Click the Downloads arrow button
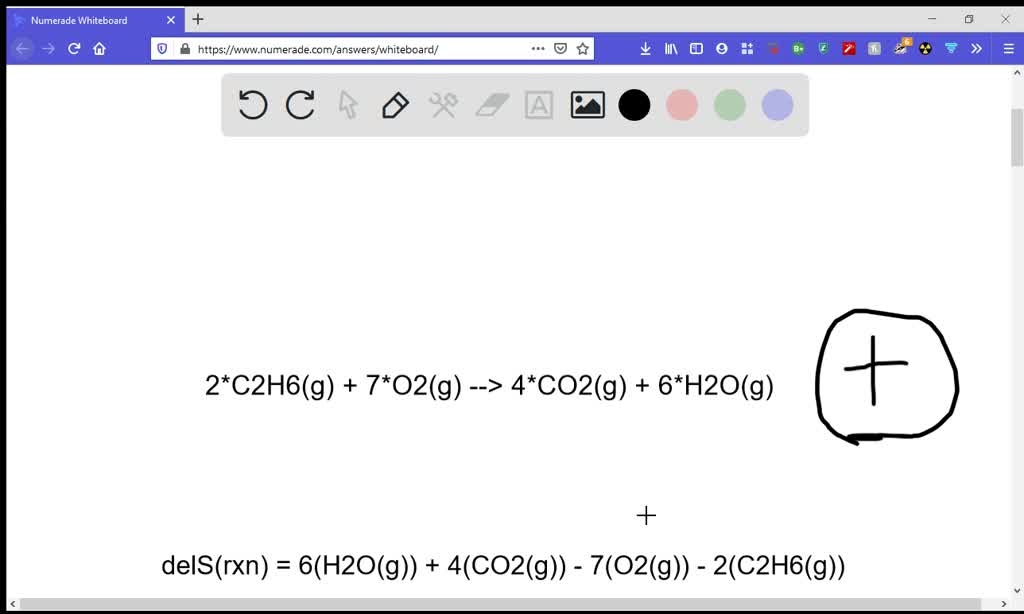The width and height of the screenshot is (1024, 614). click(645, 48)
